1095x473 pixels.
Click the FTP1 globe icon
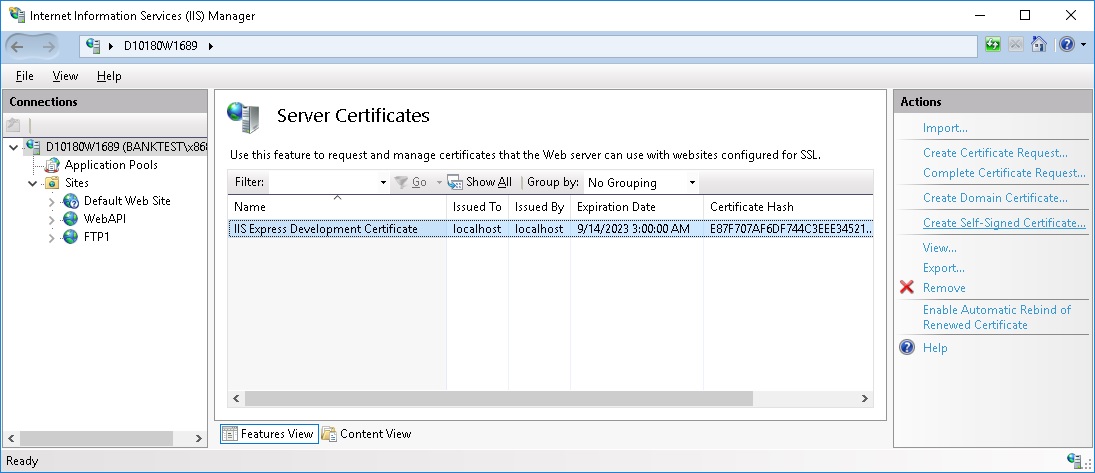point(71,237)
